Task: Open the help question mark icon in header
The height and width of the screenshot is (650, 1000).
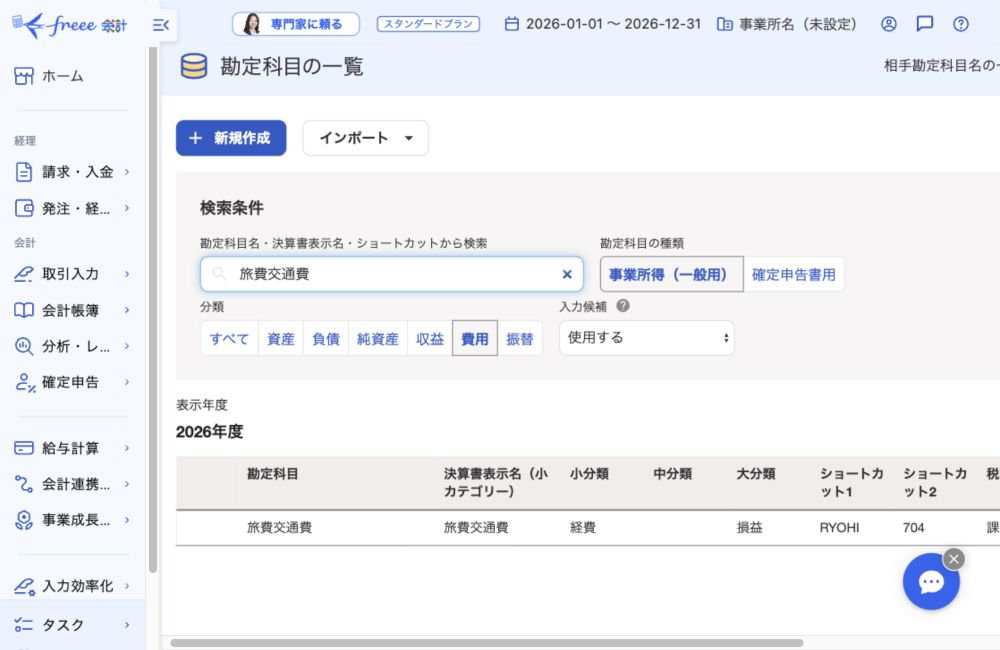Action: [x=960, y=24]
